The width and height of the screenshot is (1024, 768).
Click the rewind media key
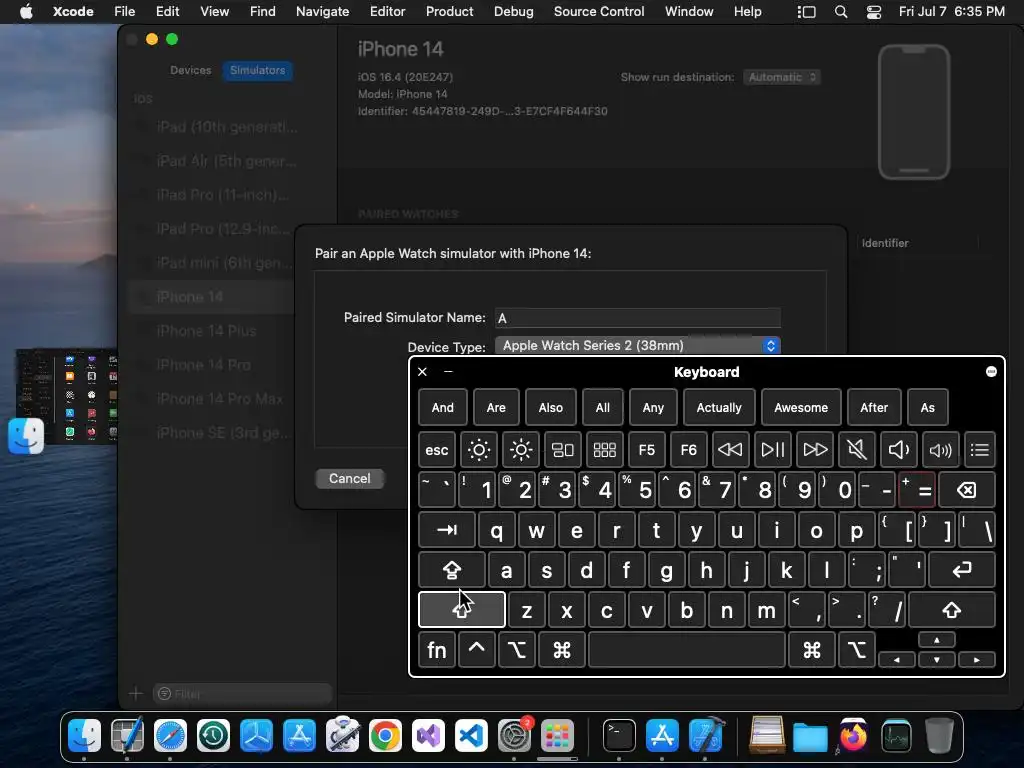click(730, 450)
